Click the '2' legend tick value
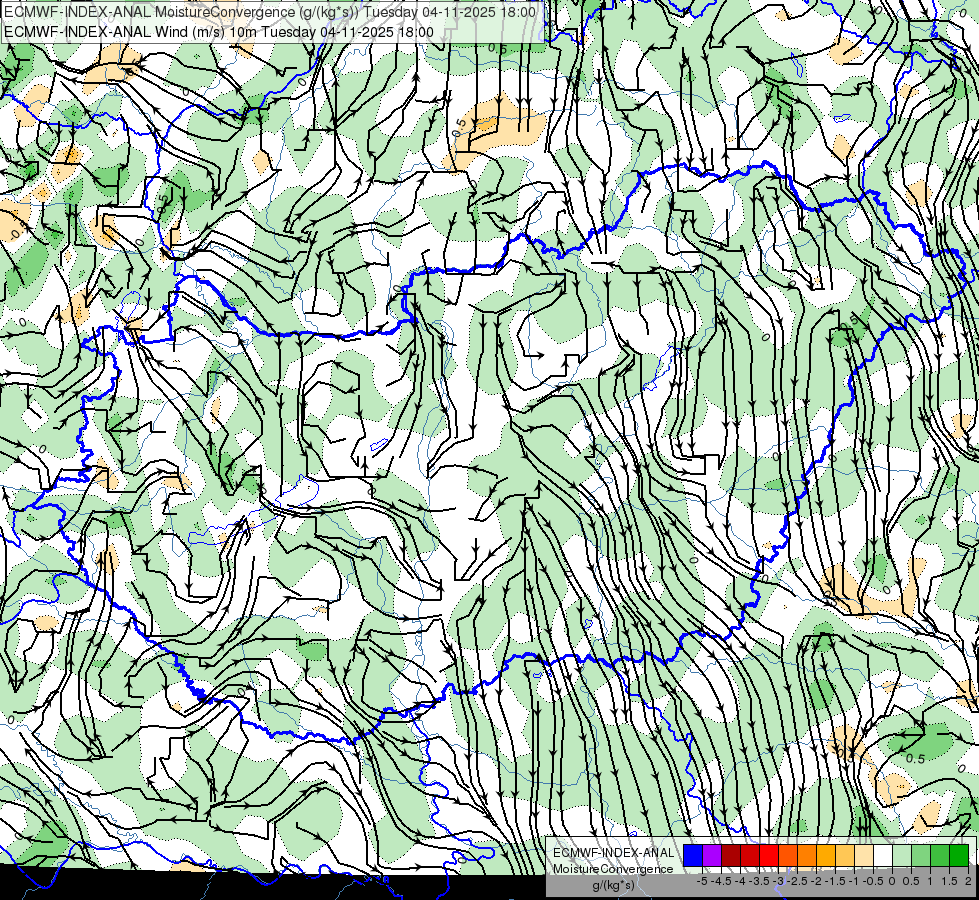The height and width of the screenshot is (900, 979). click(968, 881)
